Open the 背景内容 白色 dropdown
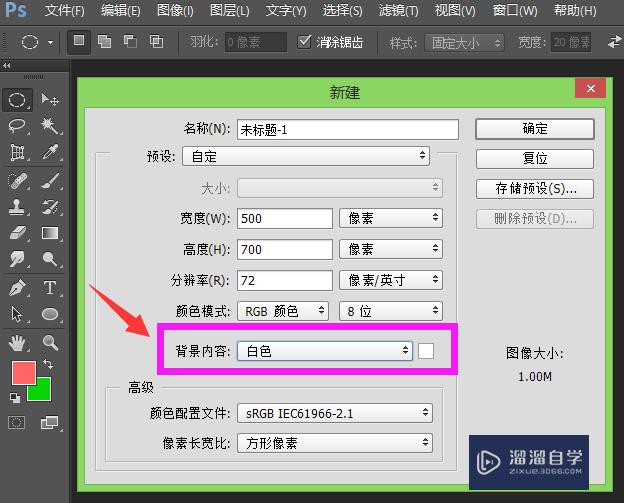Image resolution: width=624 pixels, height=503 pixels. point(325,351)
